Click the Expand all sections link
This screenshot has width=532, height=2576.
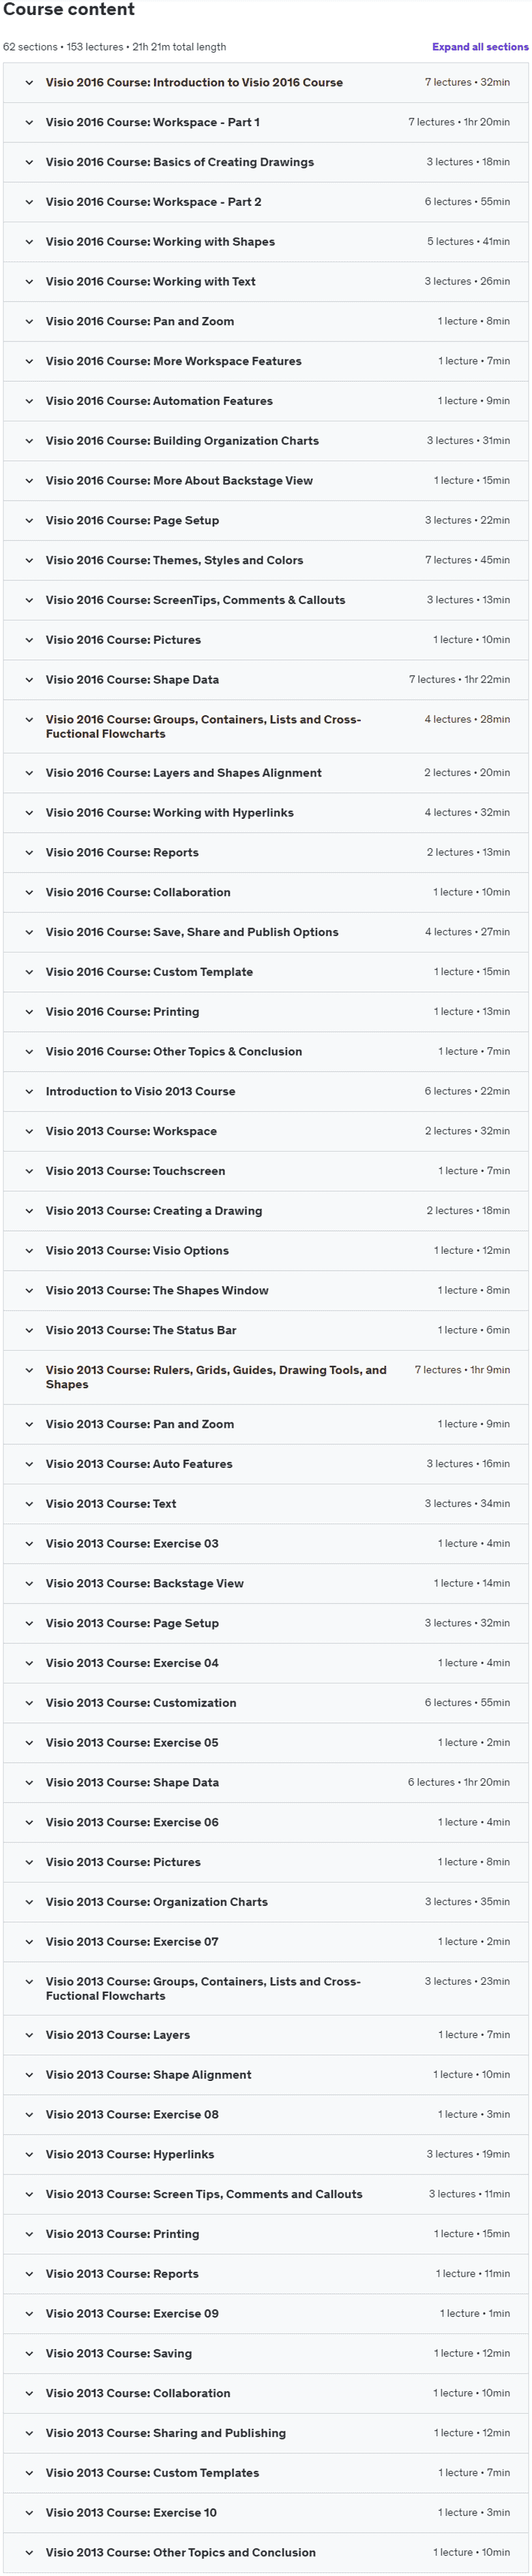480,47
